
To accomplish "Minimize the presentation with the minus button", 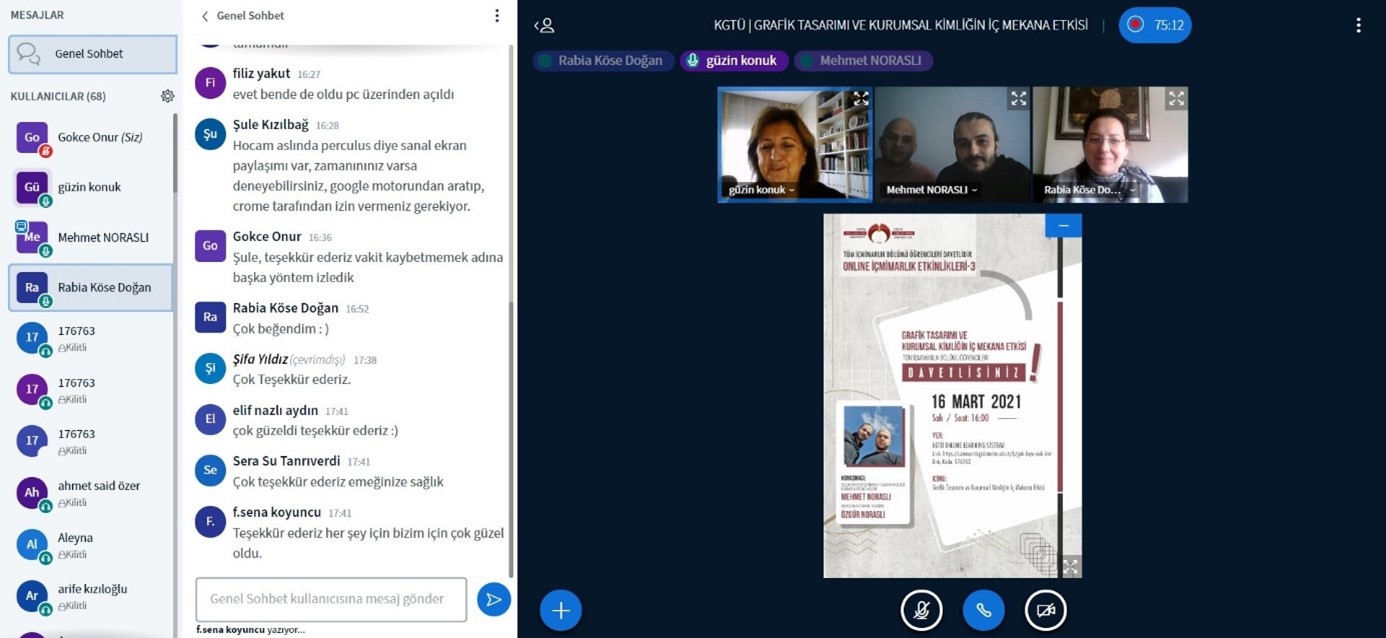I will pos(1063,226).
